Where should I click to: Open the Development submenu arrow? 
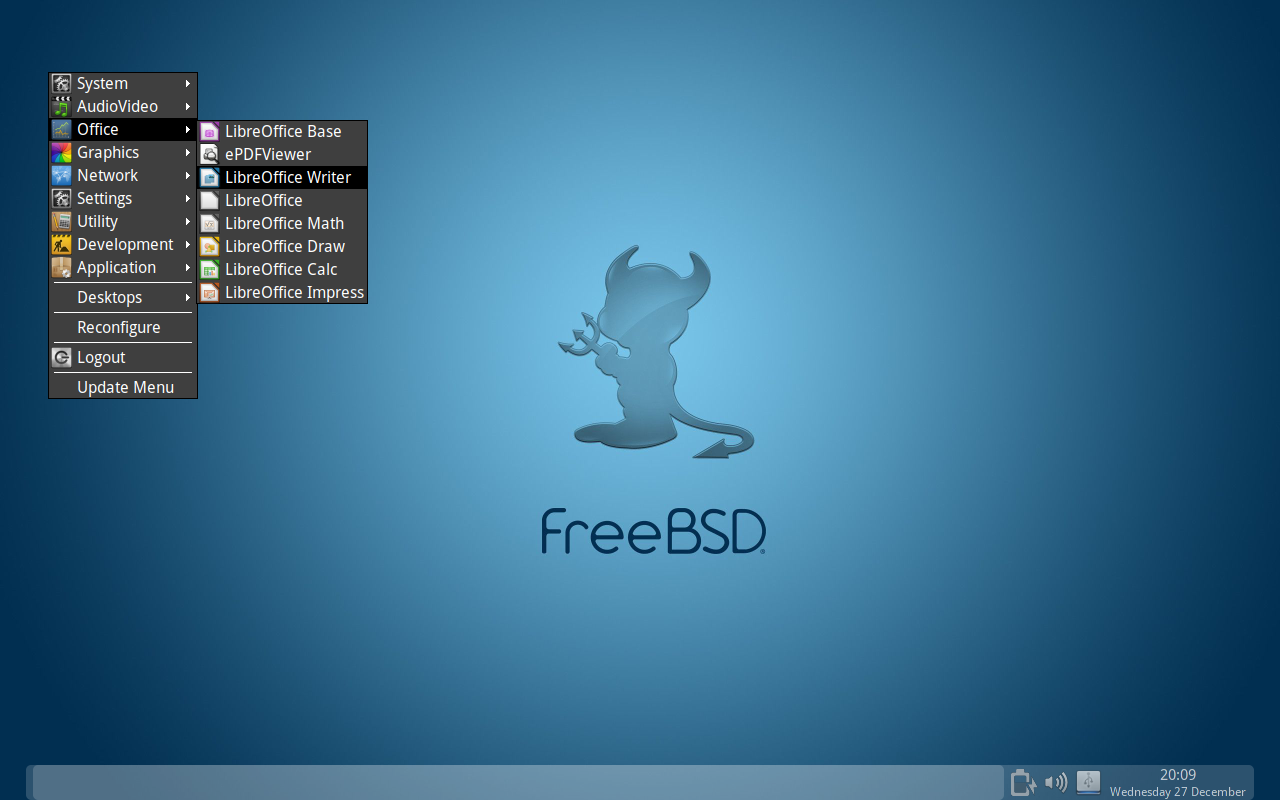point(188,244)
